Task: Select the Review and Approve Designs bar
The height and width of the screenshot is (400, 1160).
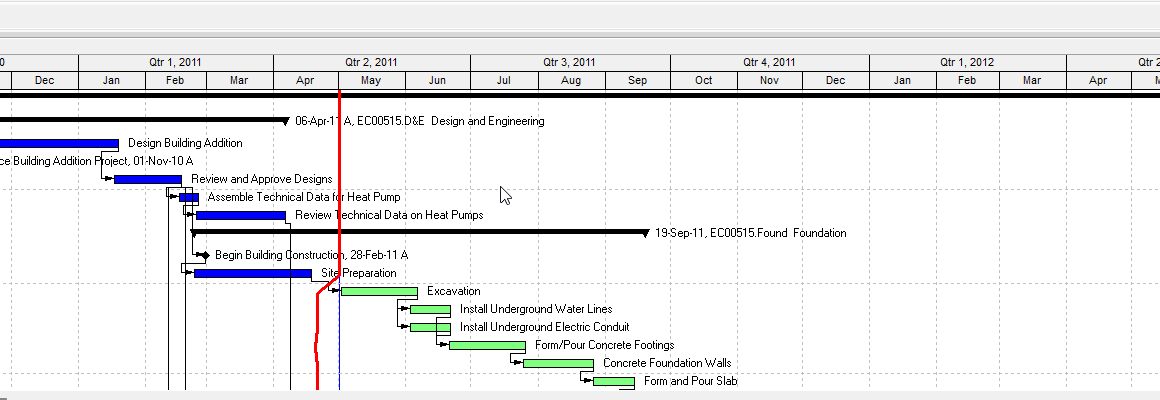Action: (x=148, y=180)
